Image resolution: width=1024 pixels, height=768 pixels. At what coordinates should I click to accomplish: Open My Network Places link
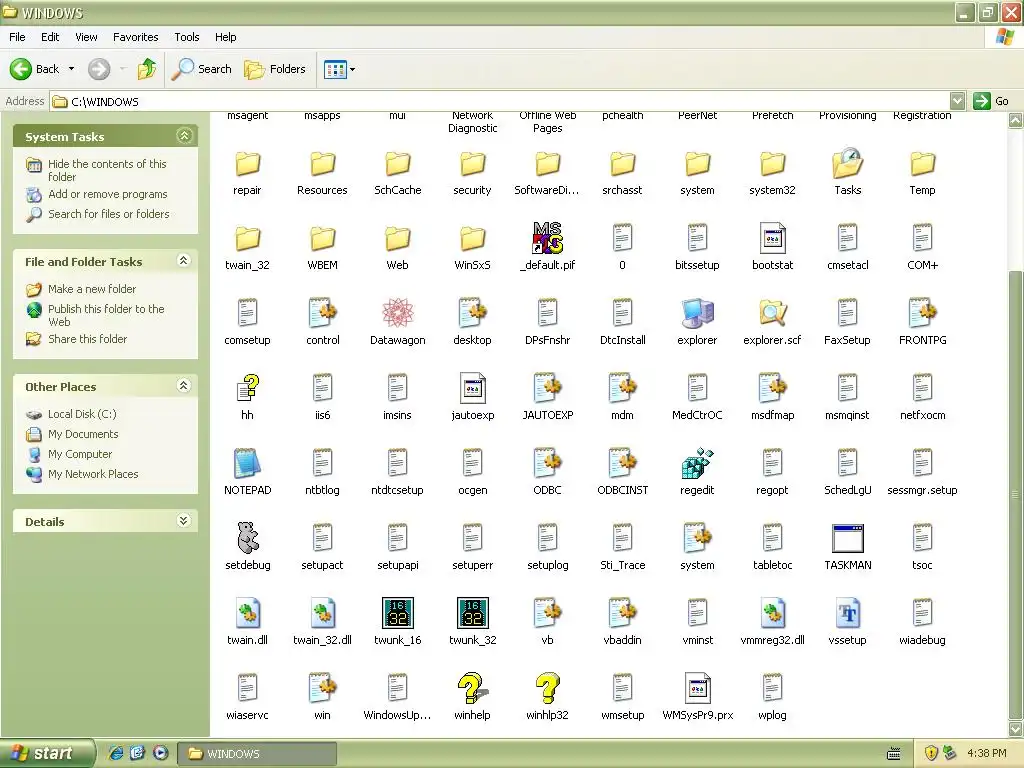(x=93, y=474)
